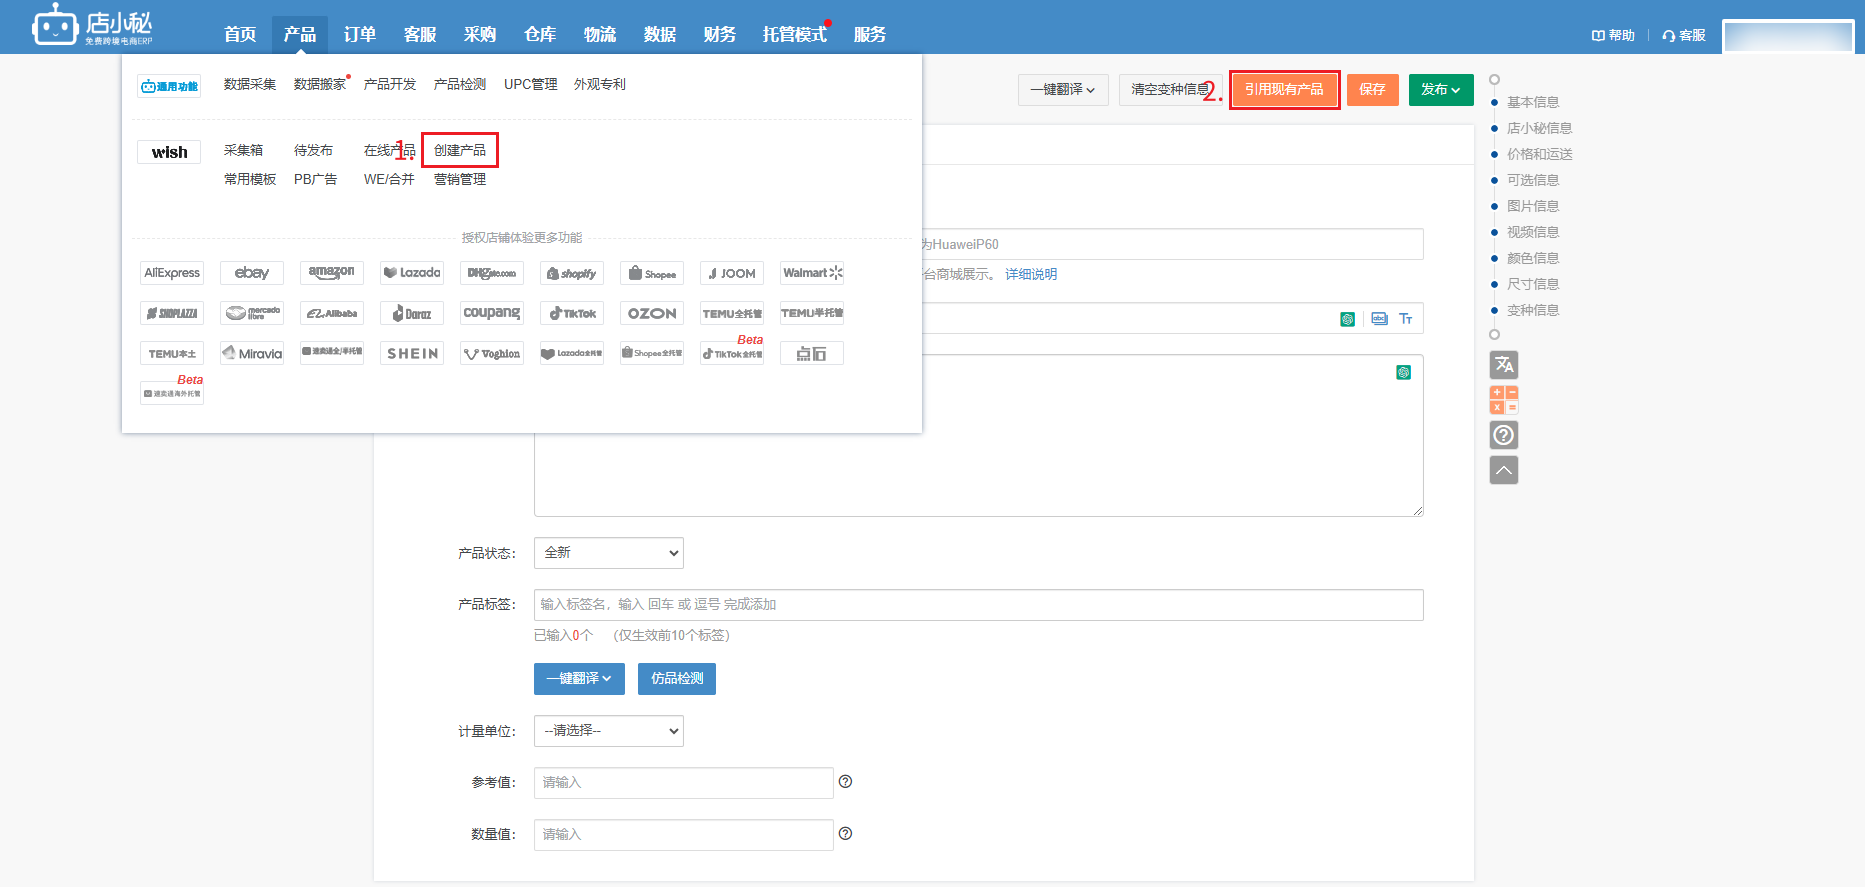Click the 清空变种信息 button
Image resolution: width=1865 pixels, height=887 pixels.
coord(1170,90)
